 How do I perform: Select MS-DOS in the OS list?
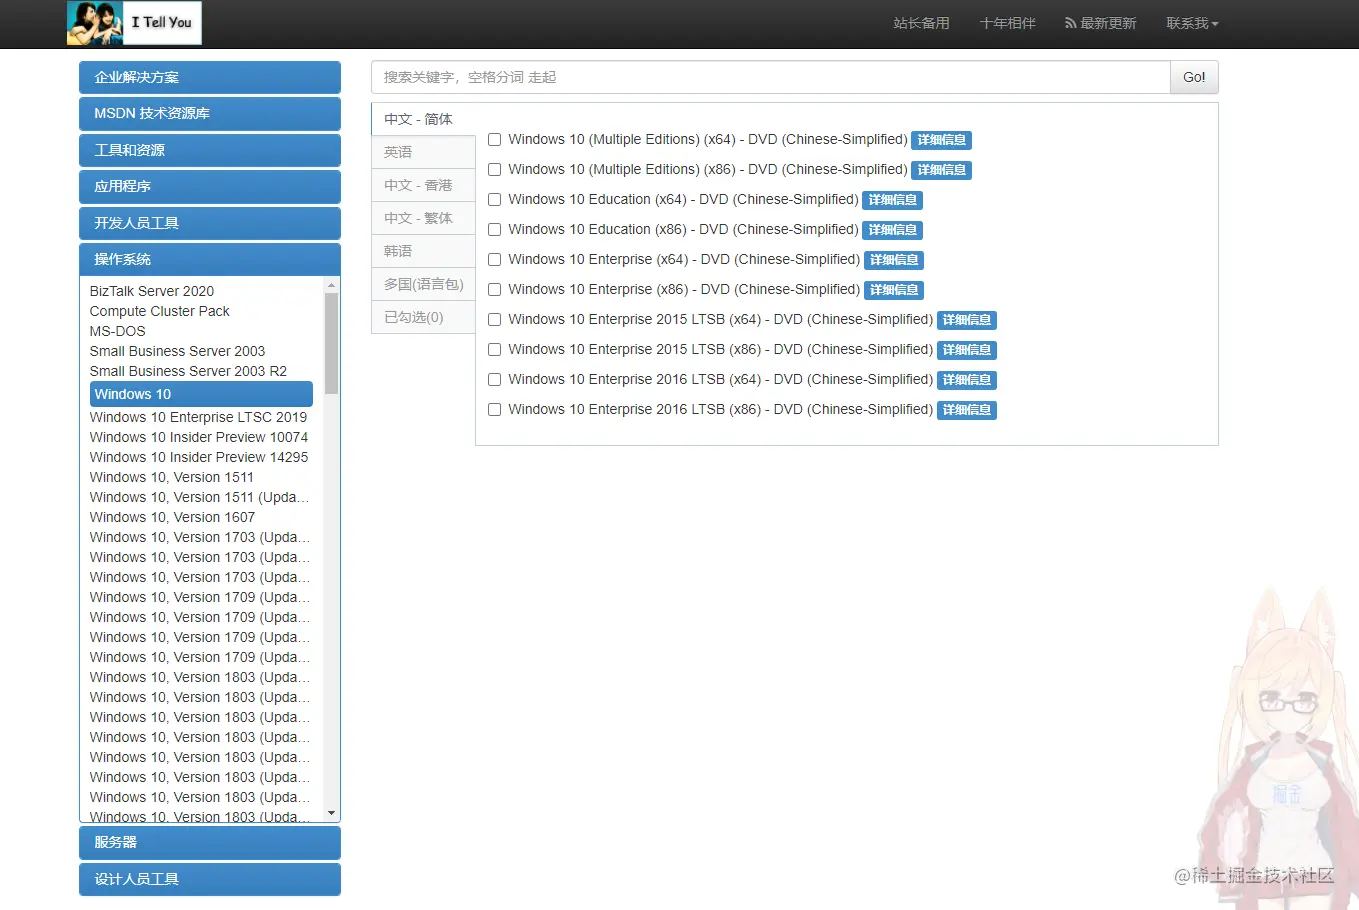118,331
